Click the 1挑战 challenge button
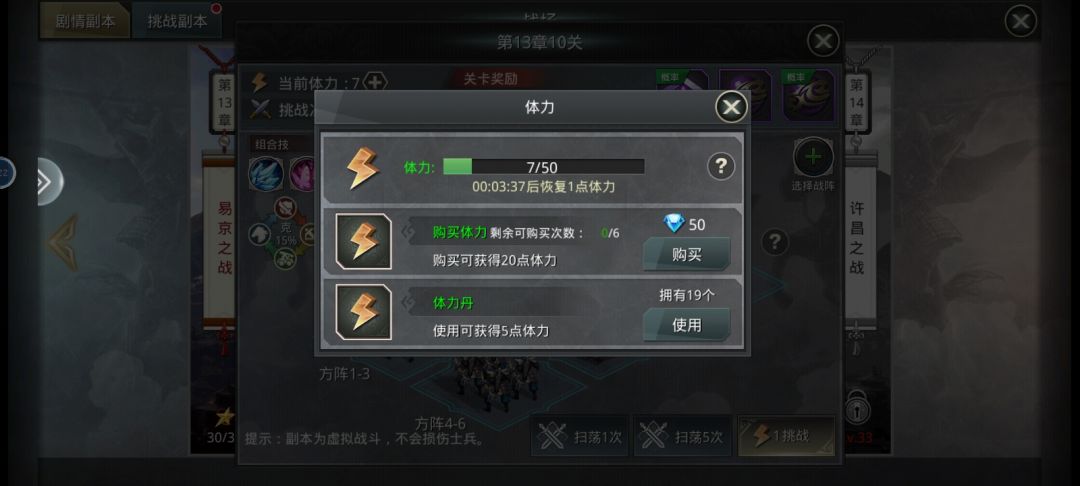Screen dimensions: 1080x486 point(786,436)
